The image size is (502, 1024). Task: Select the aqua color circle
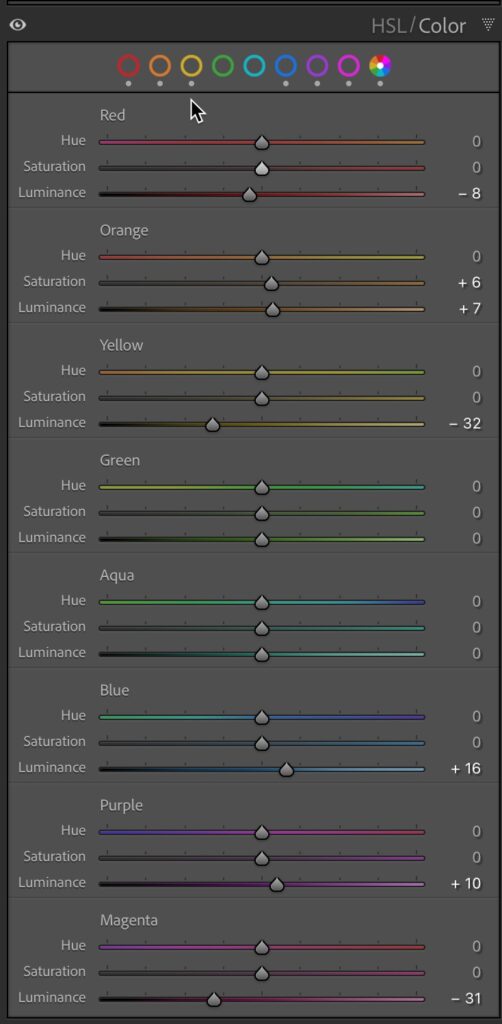(x=254, y=66)
